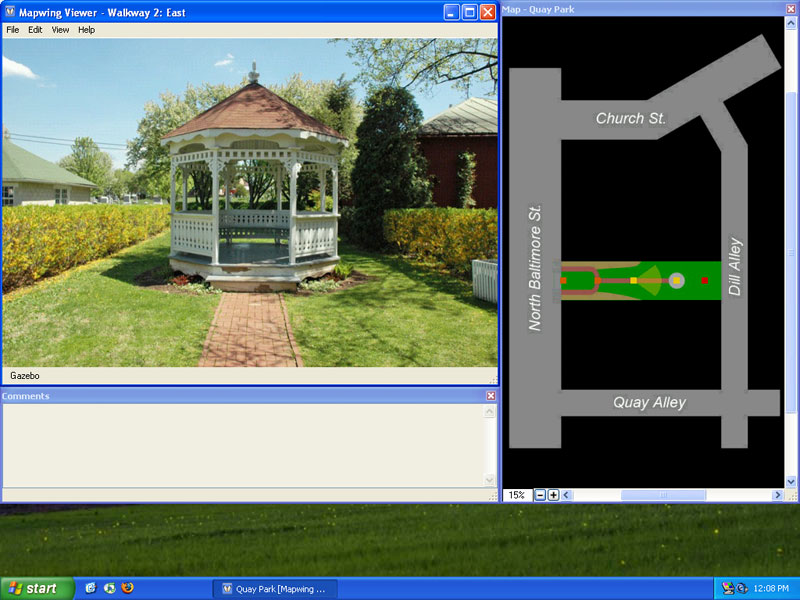Click the quick launch icon between IE and Firefox
The image size is (800, 600).
109,588
